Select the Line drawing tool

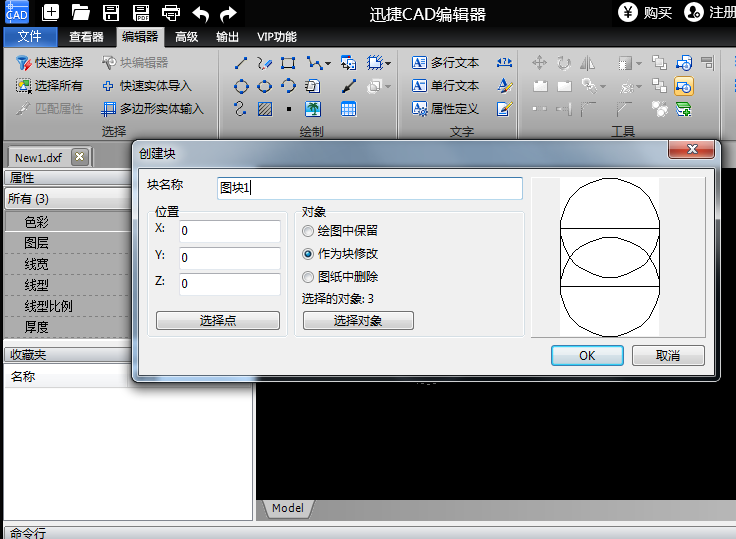(x=241, y=63)
